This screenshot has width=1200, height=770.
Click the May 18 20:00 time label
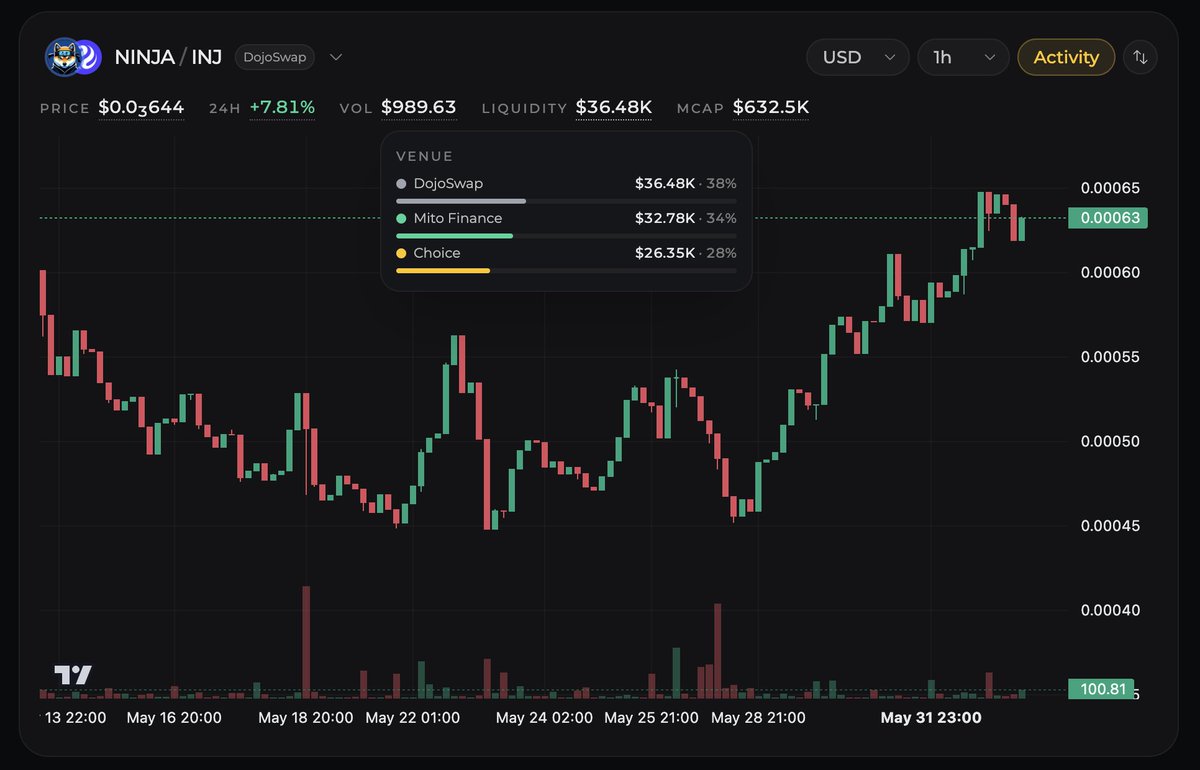306,718
